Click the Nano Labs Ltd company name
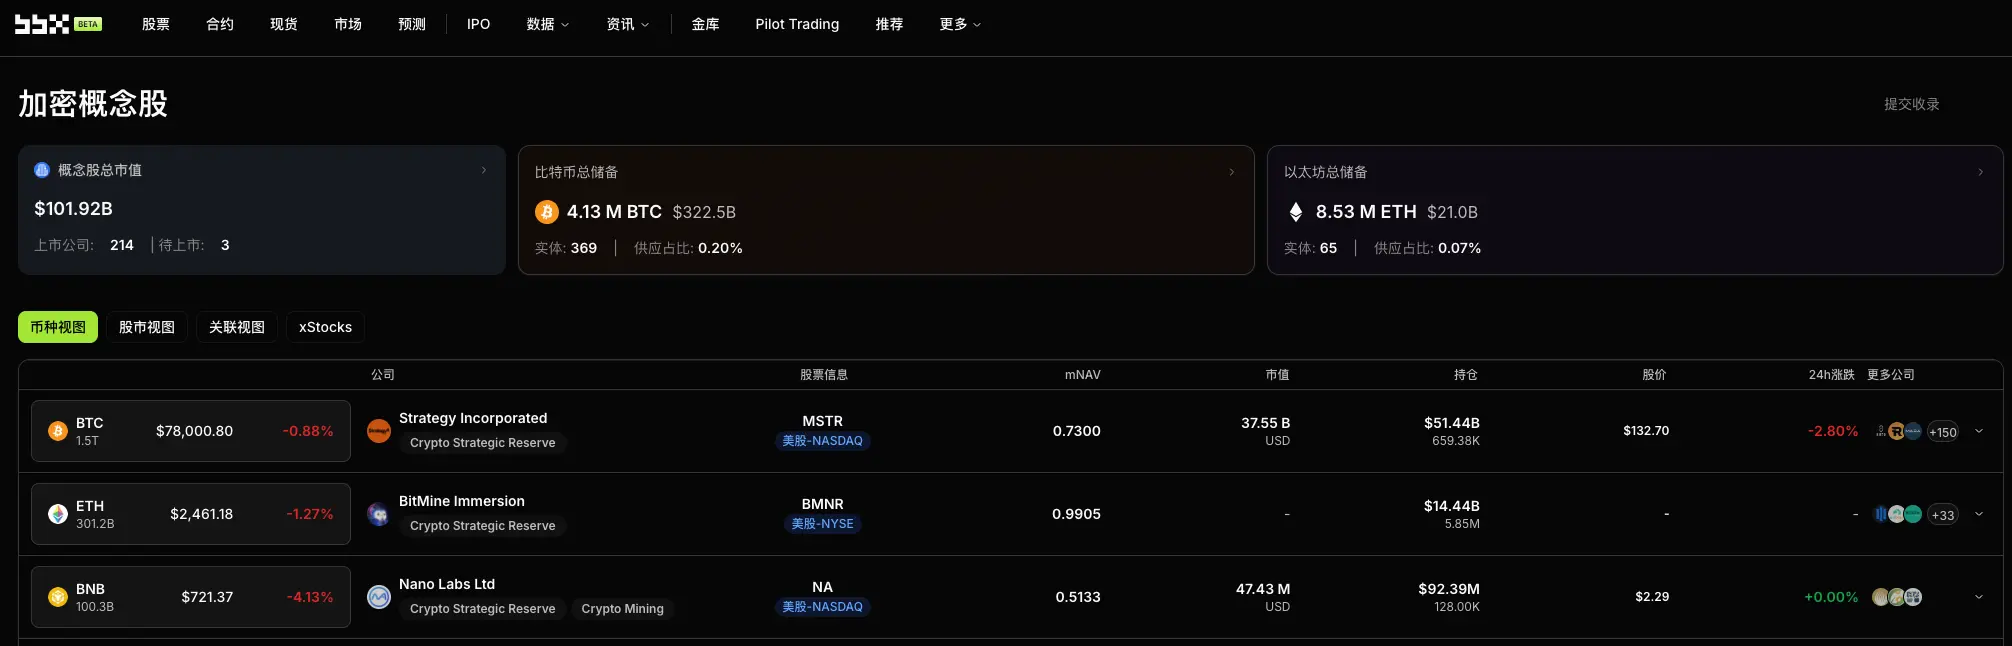 (x=447, y=584)
